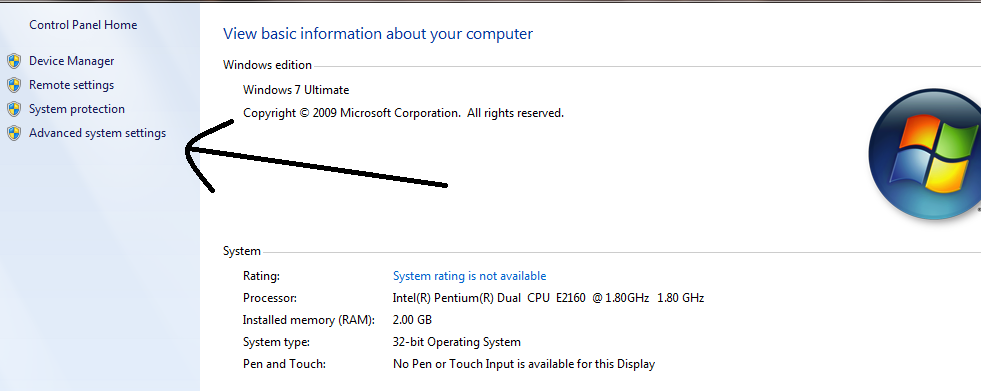Click the shield icon next to Advanced system settings

14,133
